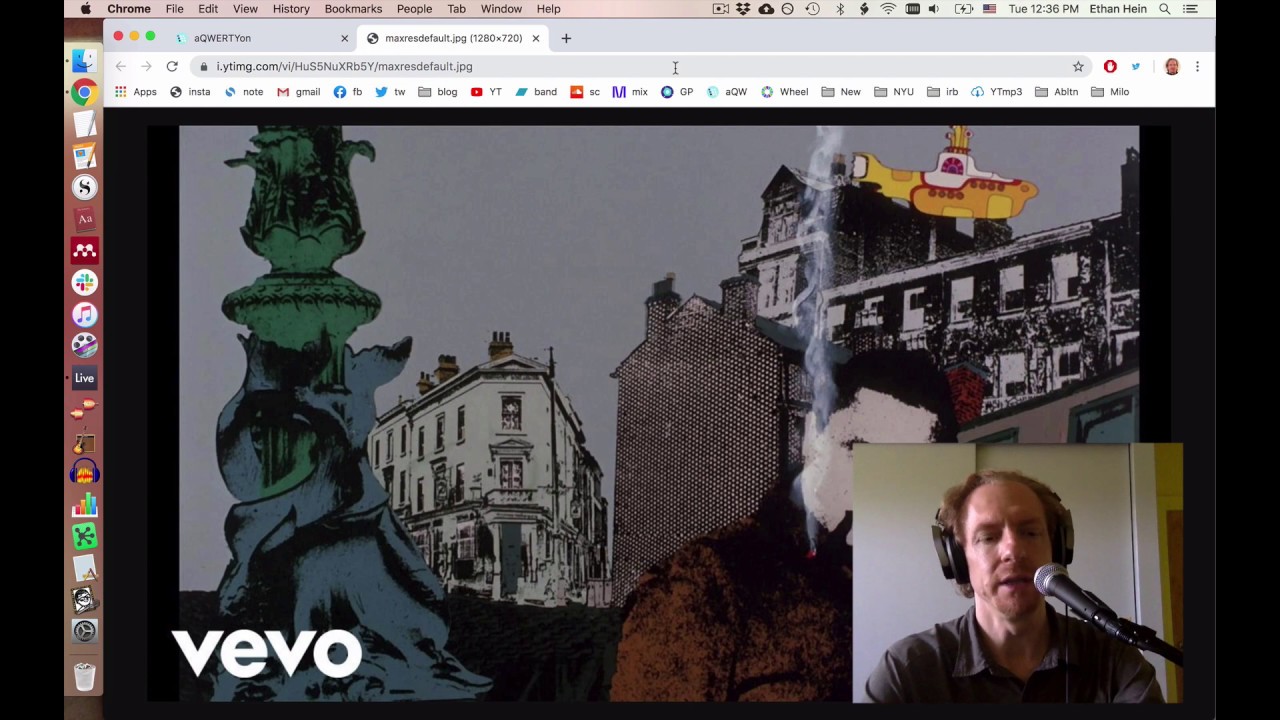Click the Dropbox menu bar icon
The image size is (1280, 720).
pos(743,9)
